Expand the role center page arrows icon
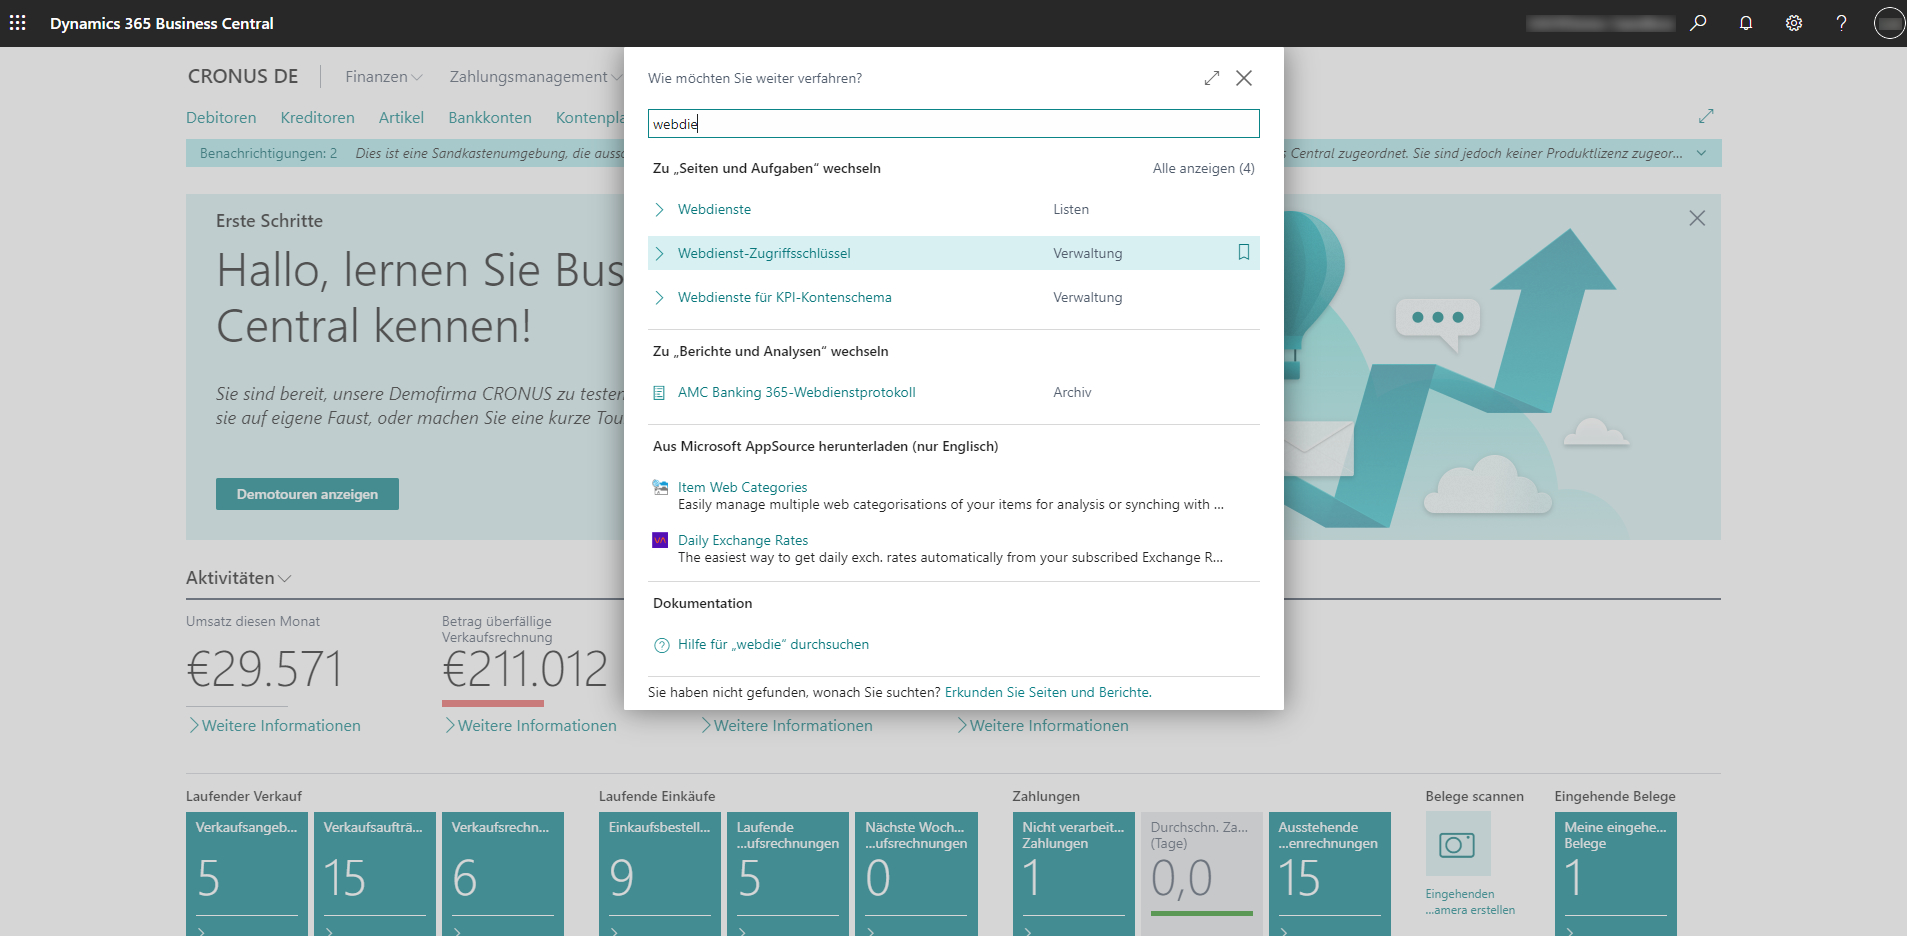Screen dimensions: 1907x936 (1706, 116)
